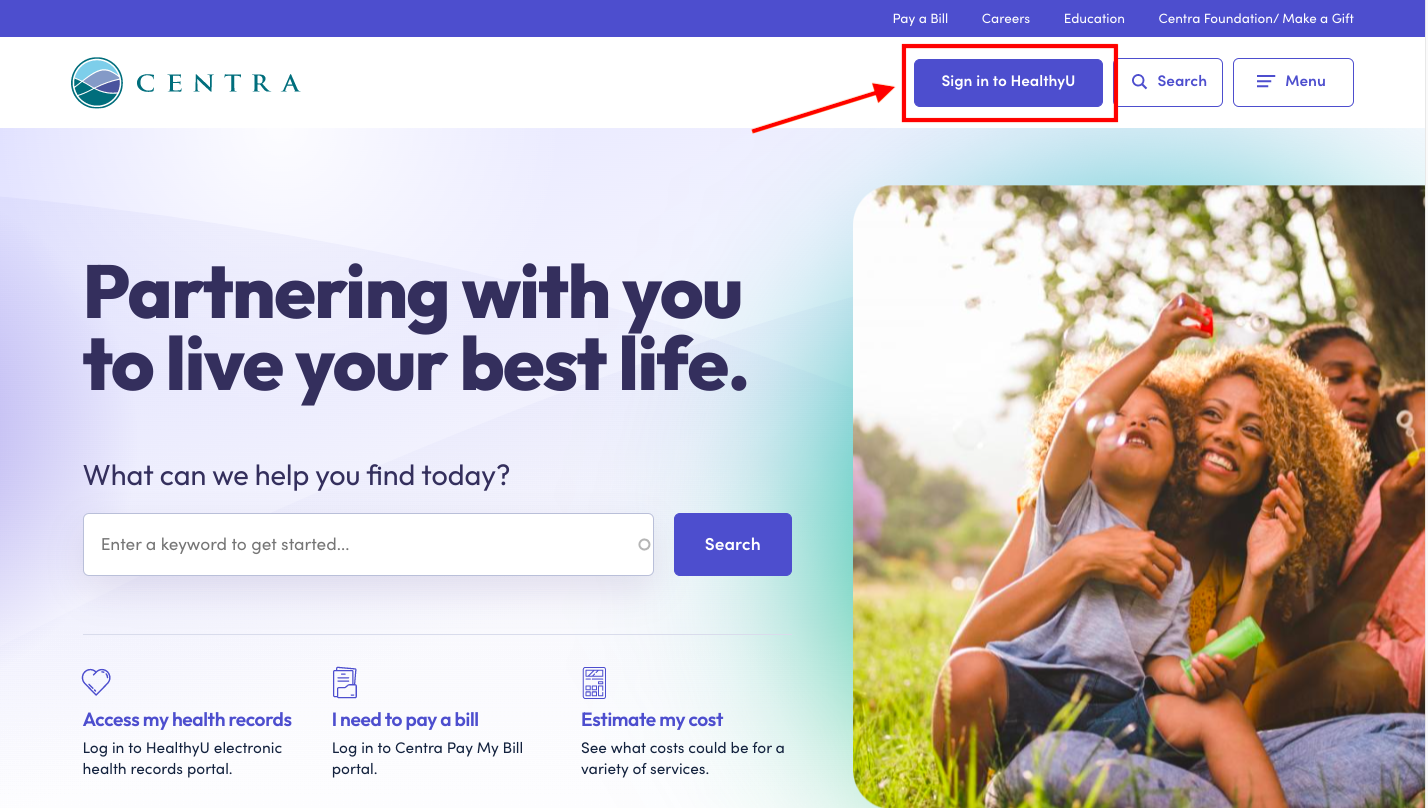1428x808 pixels.
Task: Click the family blowing bubbles photo
Action: coord(1140,496)
